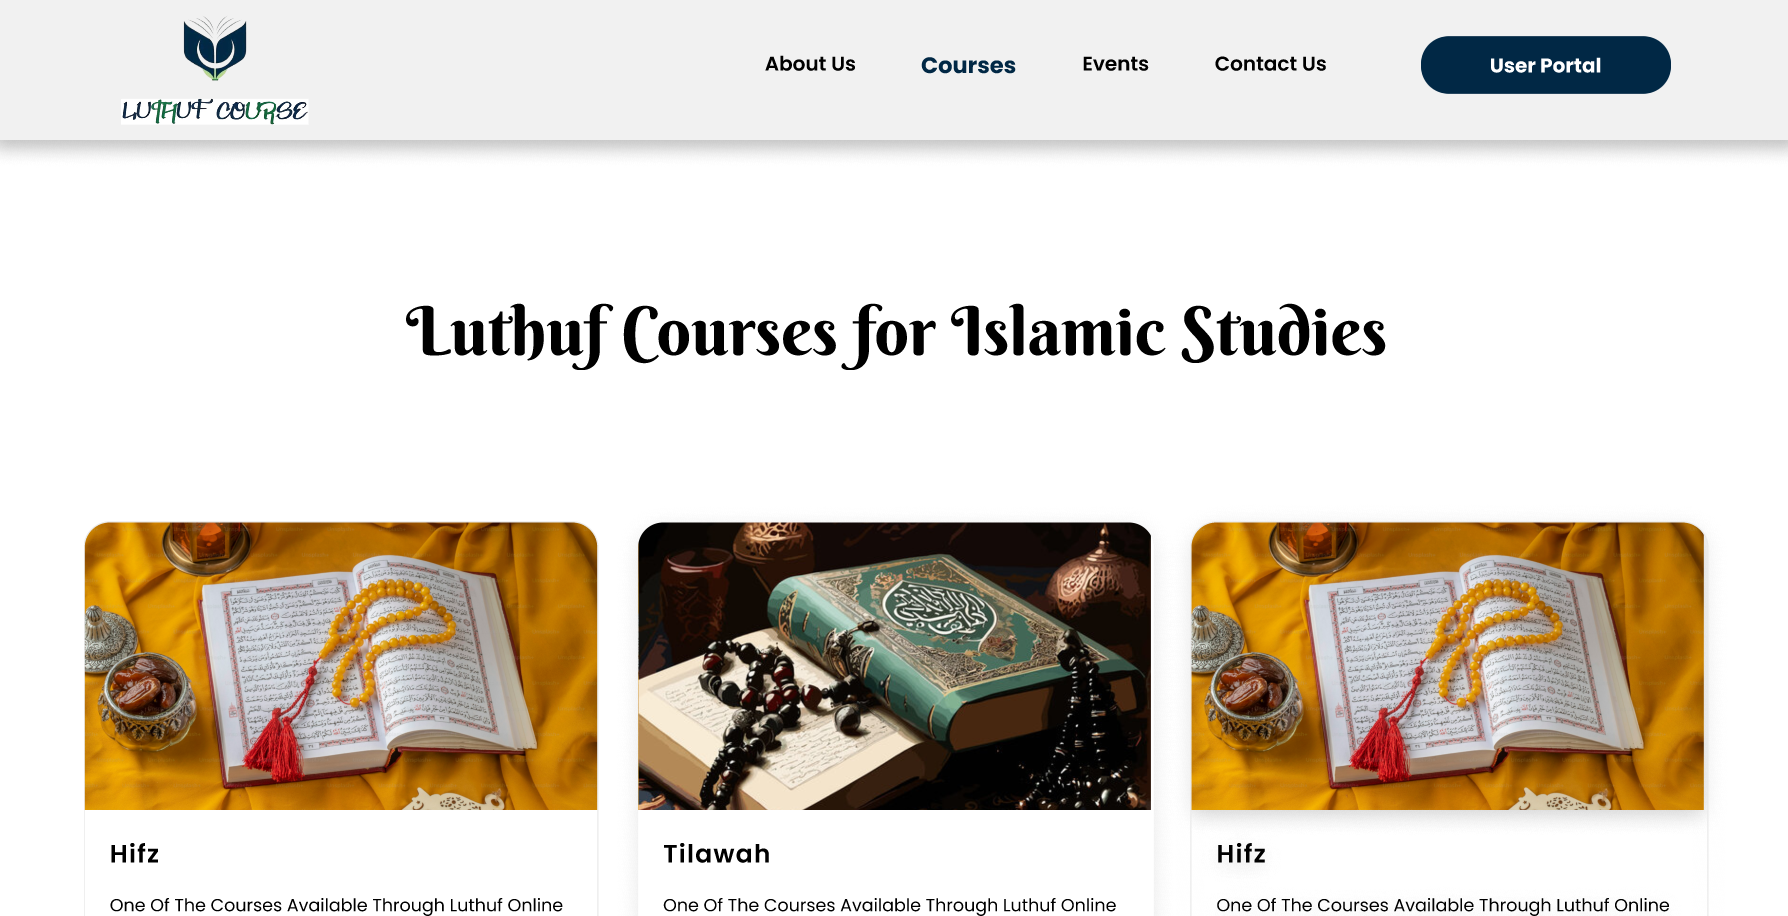
Task: Click the Luthuf Courses for Islamic Studies heading
Action: coord(895,333)
